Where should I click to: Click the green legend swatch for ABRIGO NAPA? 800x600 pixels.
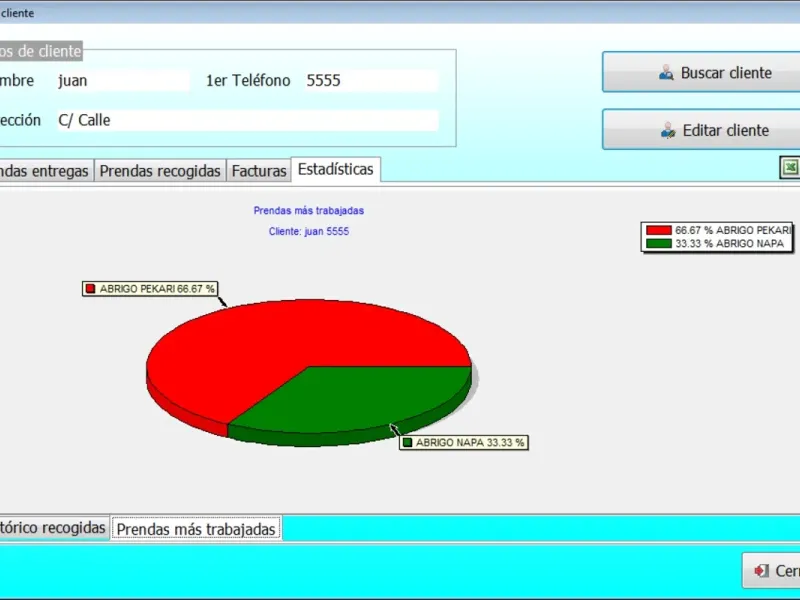(x=659, y=243)
